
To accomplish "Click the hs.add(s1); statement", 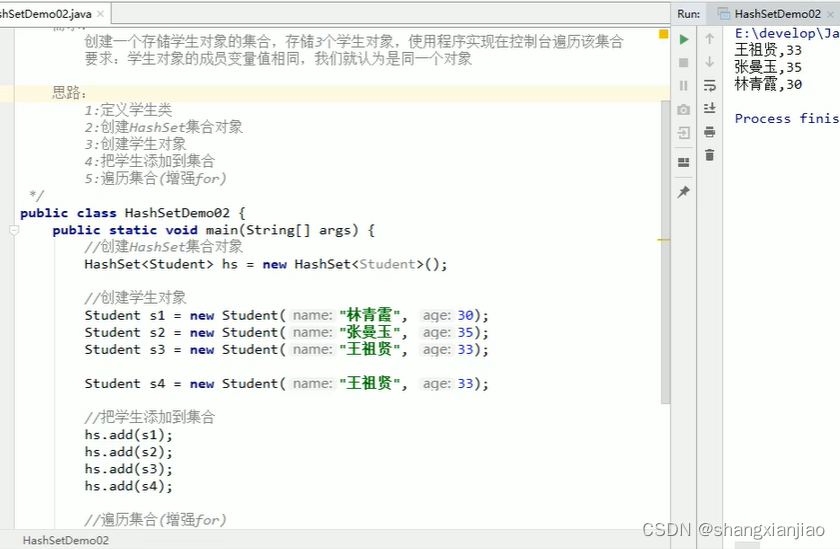I will point(129,435).
